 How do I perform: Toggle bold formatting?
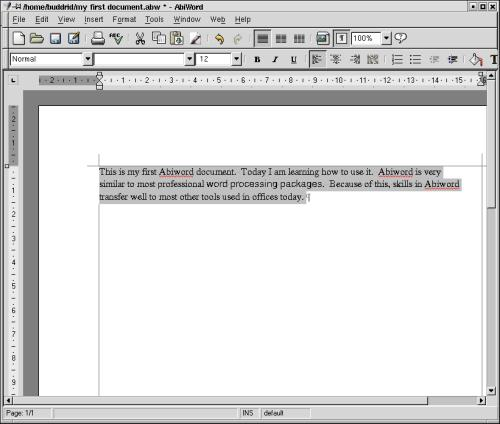(257, 60)
